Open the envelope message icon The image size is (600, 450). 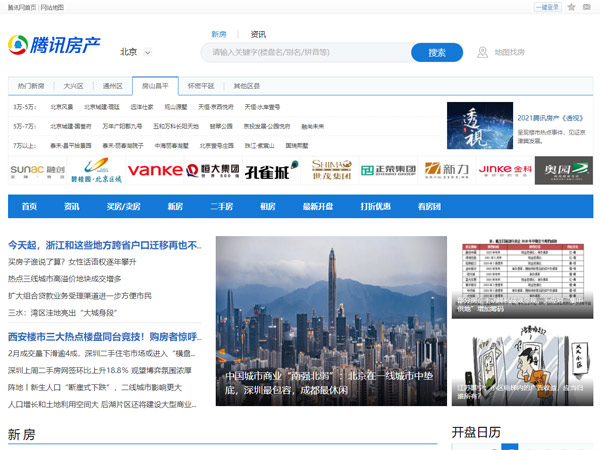tap(587, 7)
